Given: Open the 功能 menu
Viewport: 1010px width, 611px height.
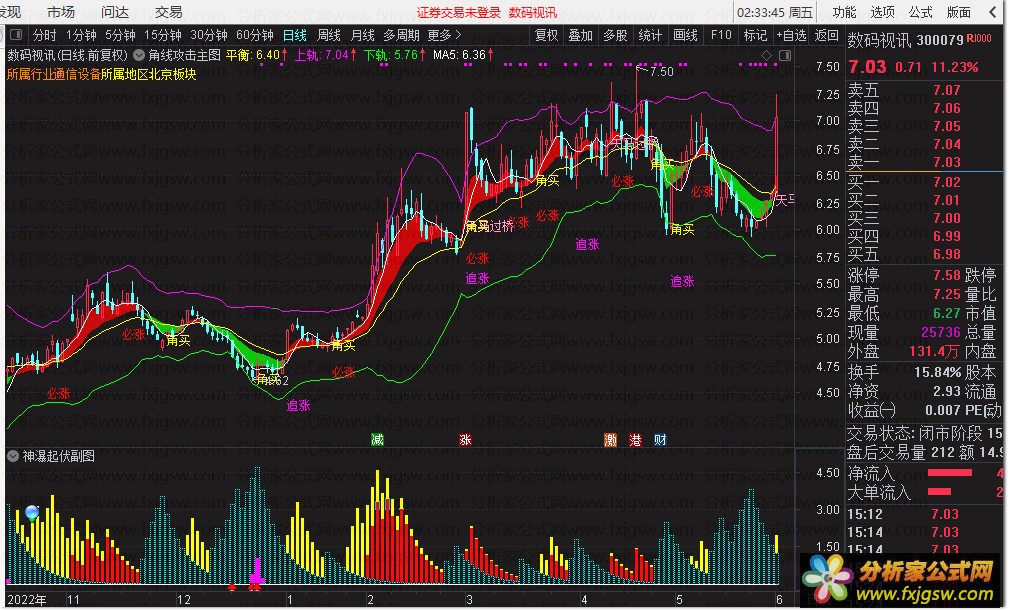Looking at the screenshot, I should tap(844, 12).
